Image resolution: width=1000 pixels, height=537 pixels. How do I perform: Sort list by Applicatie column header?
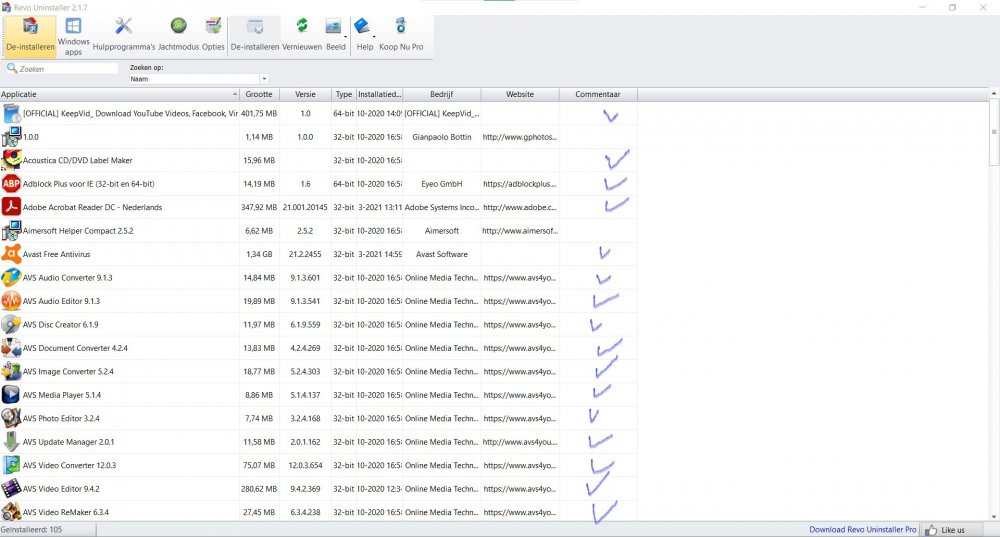tap(118, 94)
